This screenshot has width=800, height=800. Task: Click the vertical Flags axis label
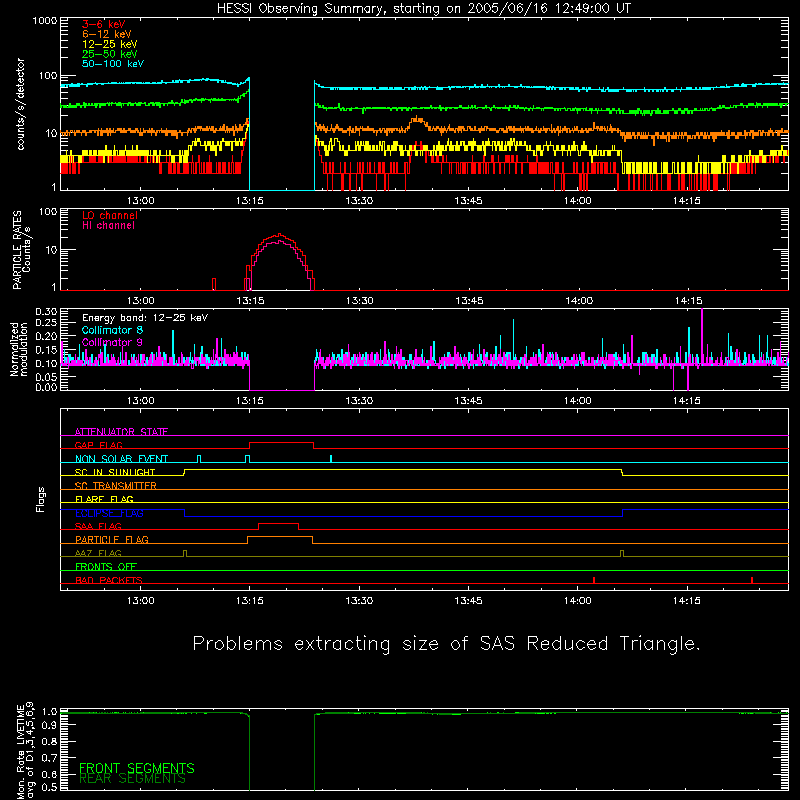(40, 499)
